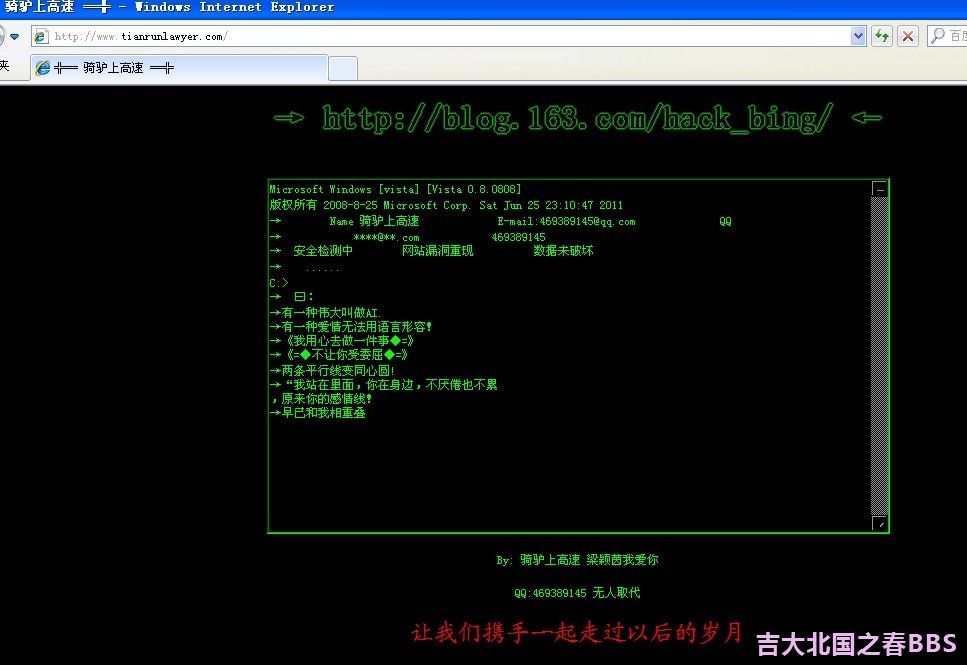Click the window title bar text
Image resolution: width=967 pixels, height=665 pixels.
tap(170, 7)
